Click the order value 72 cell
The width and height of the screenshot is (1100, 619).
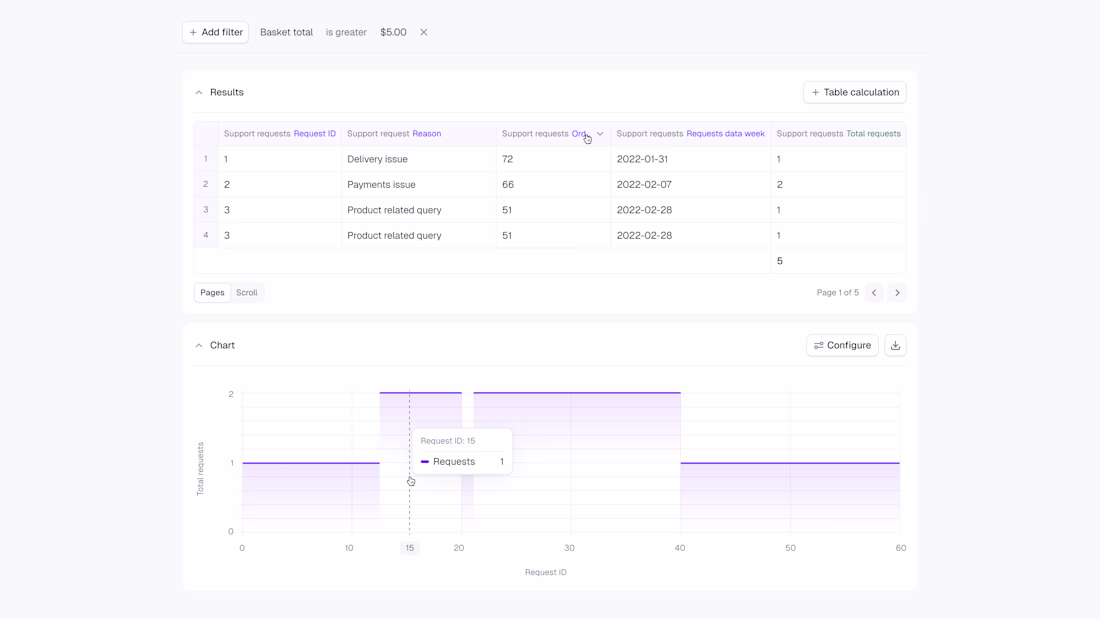(x=554, y=159)
